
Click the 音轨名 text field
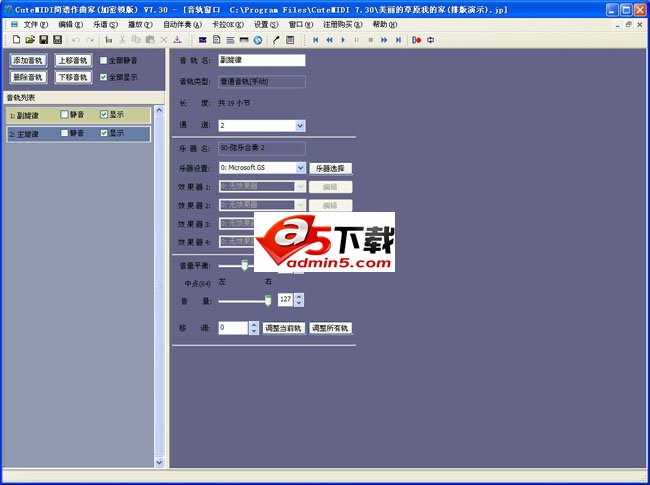pyautogui.click(x=262, y=60)
